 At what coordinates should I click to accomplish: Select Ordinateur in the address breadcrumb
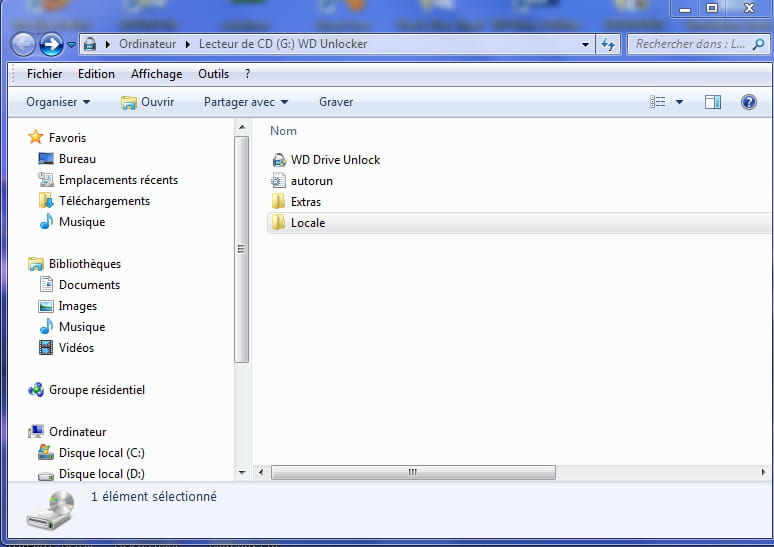(x=148, y=44)
